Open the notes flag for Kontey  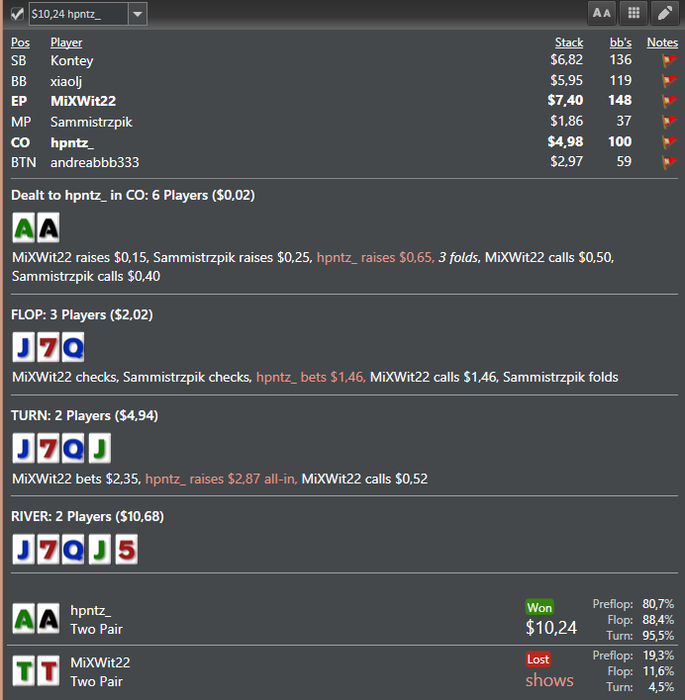click(669, 60)
